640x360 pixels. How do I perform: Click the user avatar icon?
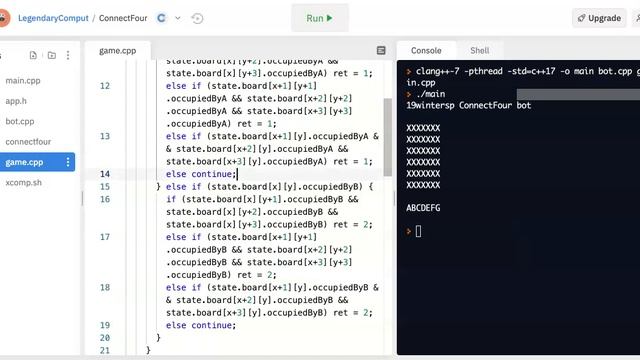[4, 18]
